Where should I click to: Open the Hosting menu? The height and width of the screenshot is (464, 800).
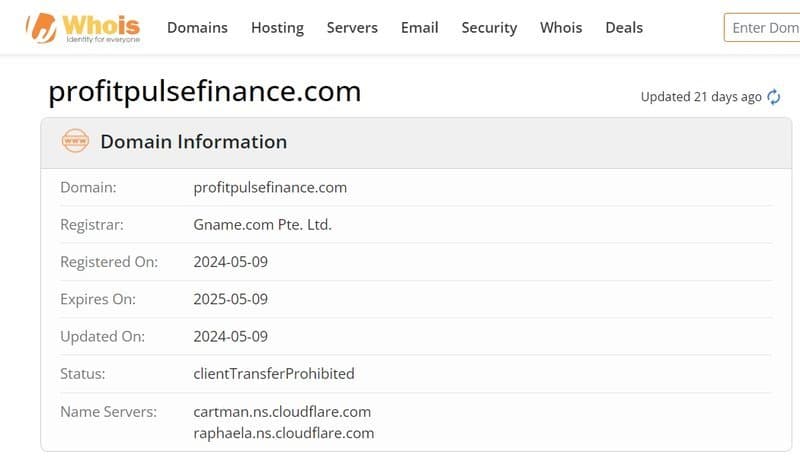(x=277, y=28)
